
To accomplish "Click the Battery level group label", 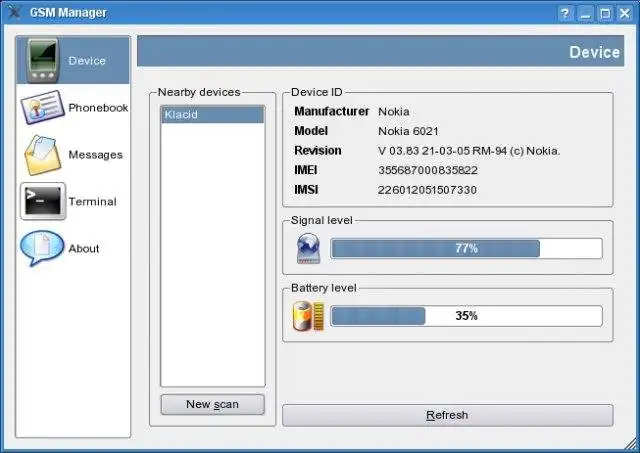I will coord(324,288).
